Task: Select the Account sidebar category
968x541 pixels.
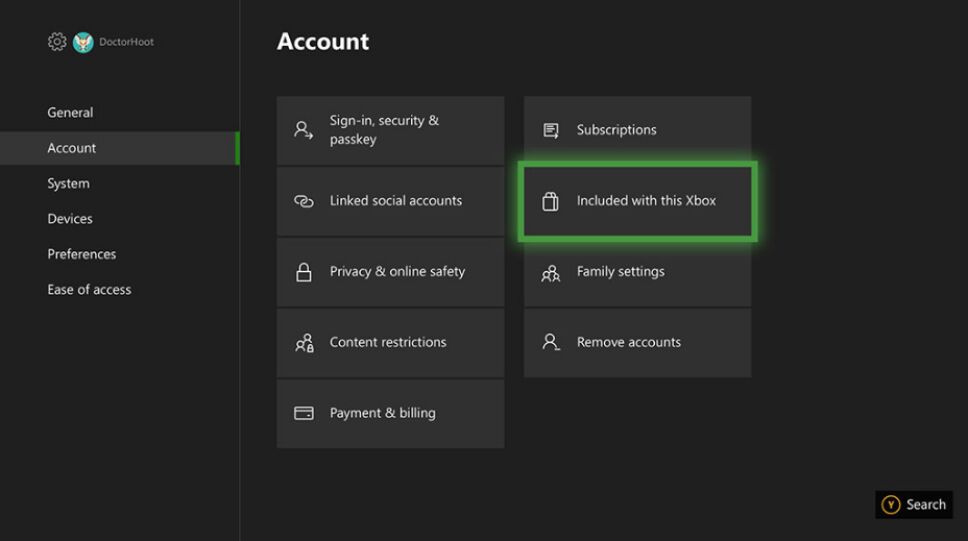Action: point(120,148)
